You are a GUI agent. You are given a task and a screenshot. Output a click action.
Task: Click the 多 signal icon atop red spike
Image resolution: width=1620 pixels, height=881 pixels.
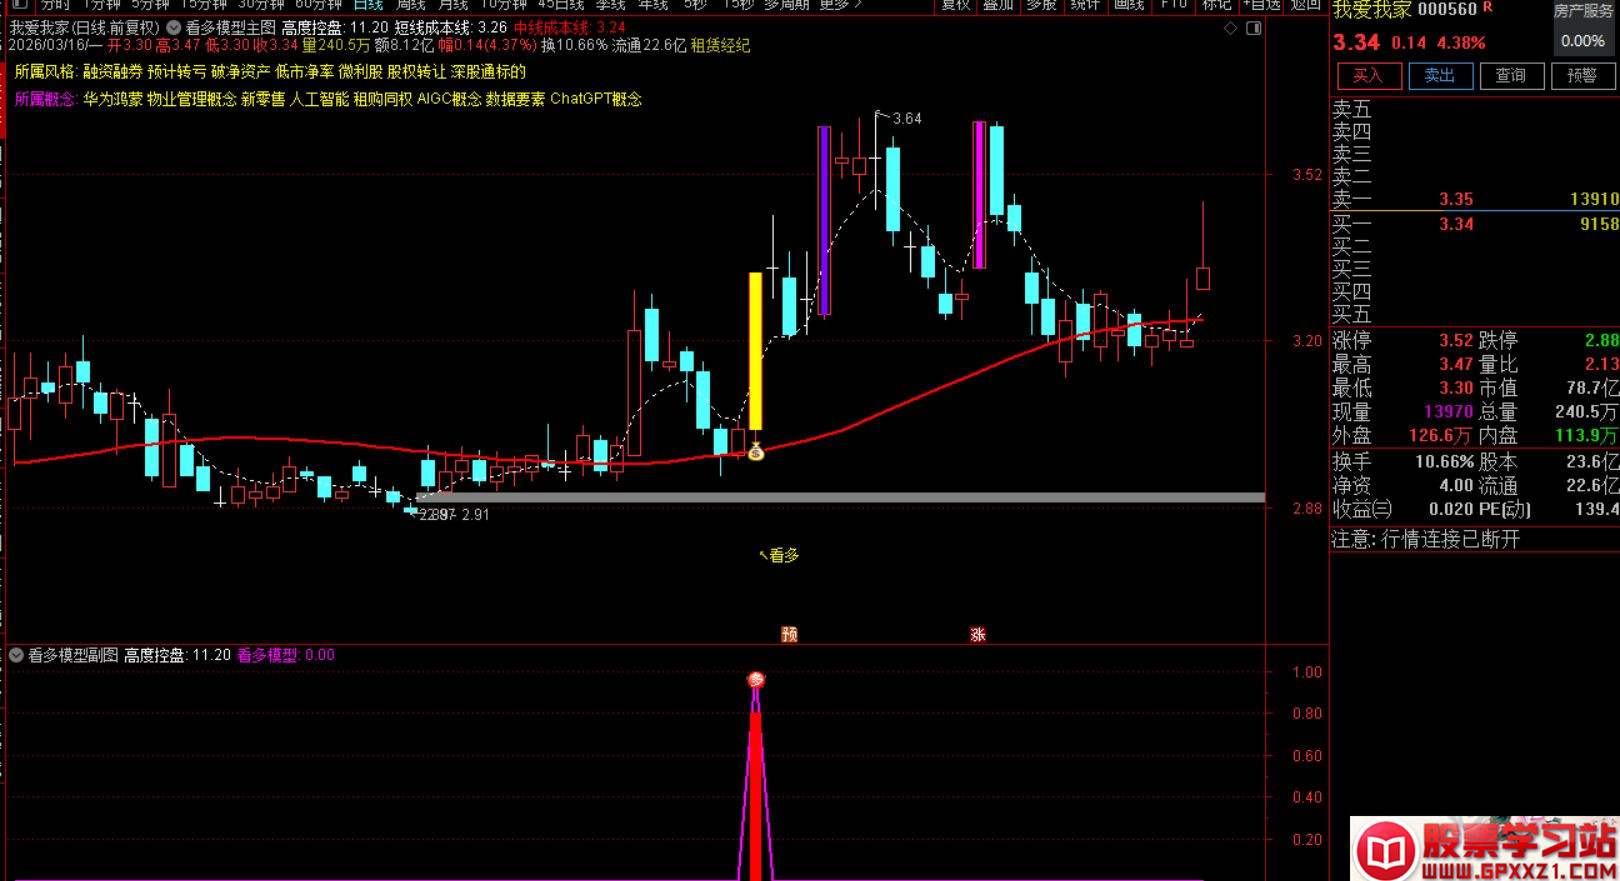tap(756, 680)
